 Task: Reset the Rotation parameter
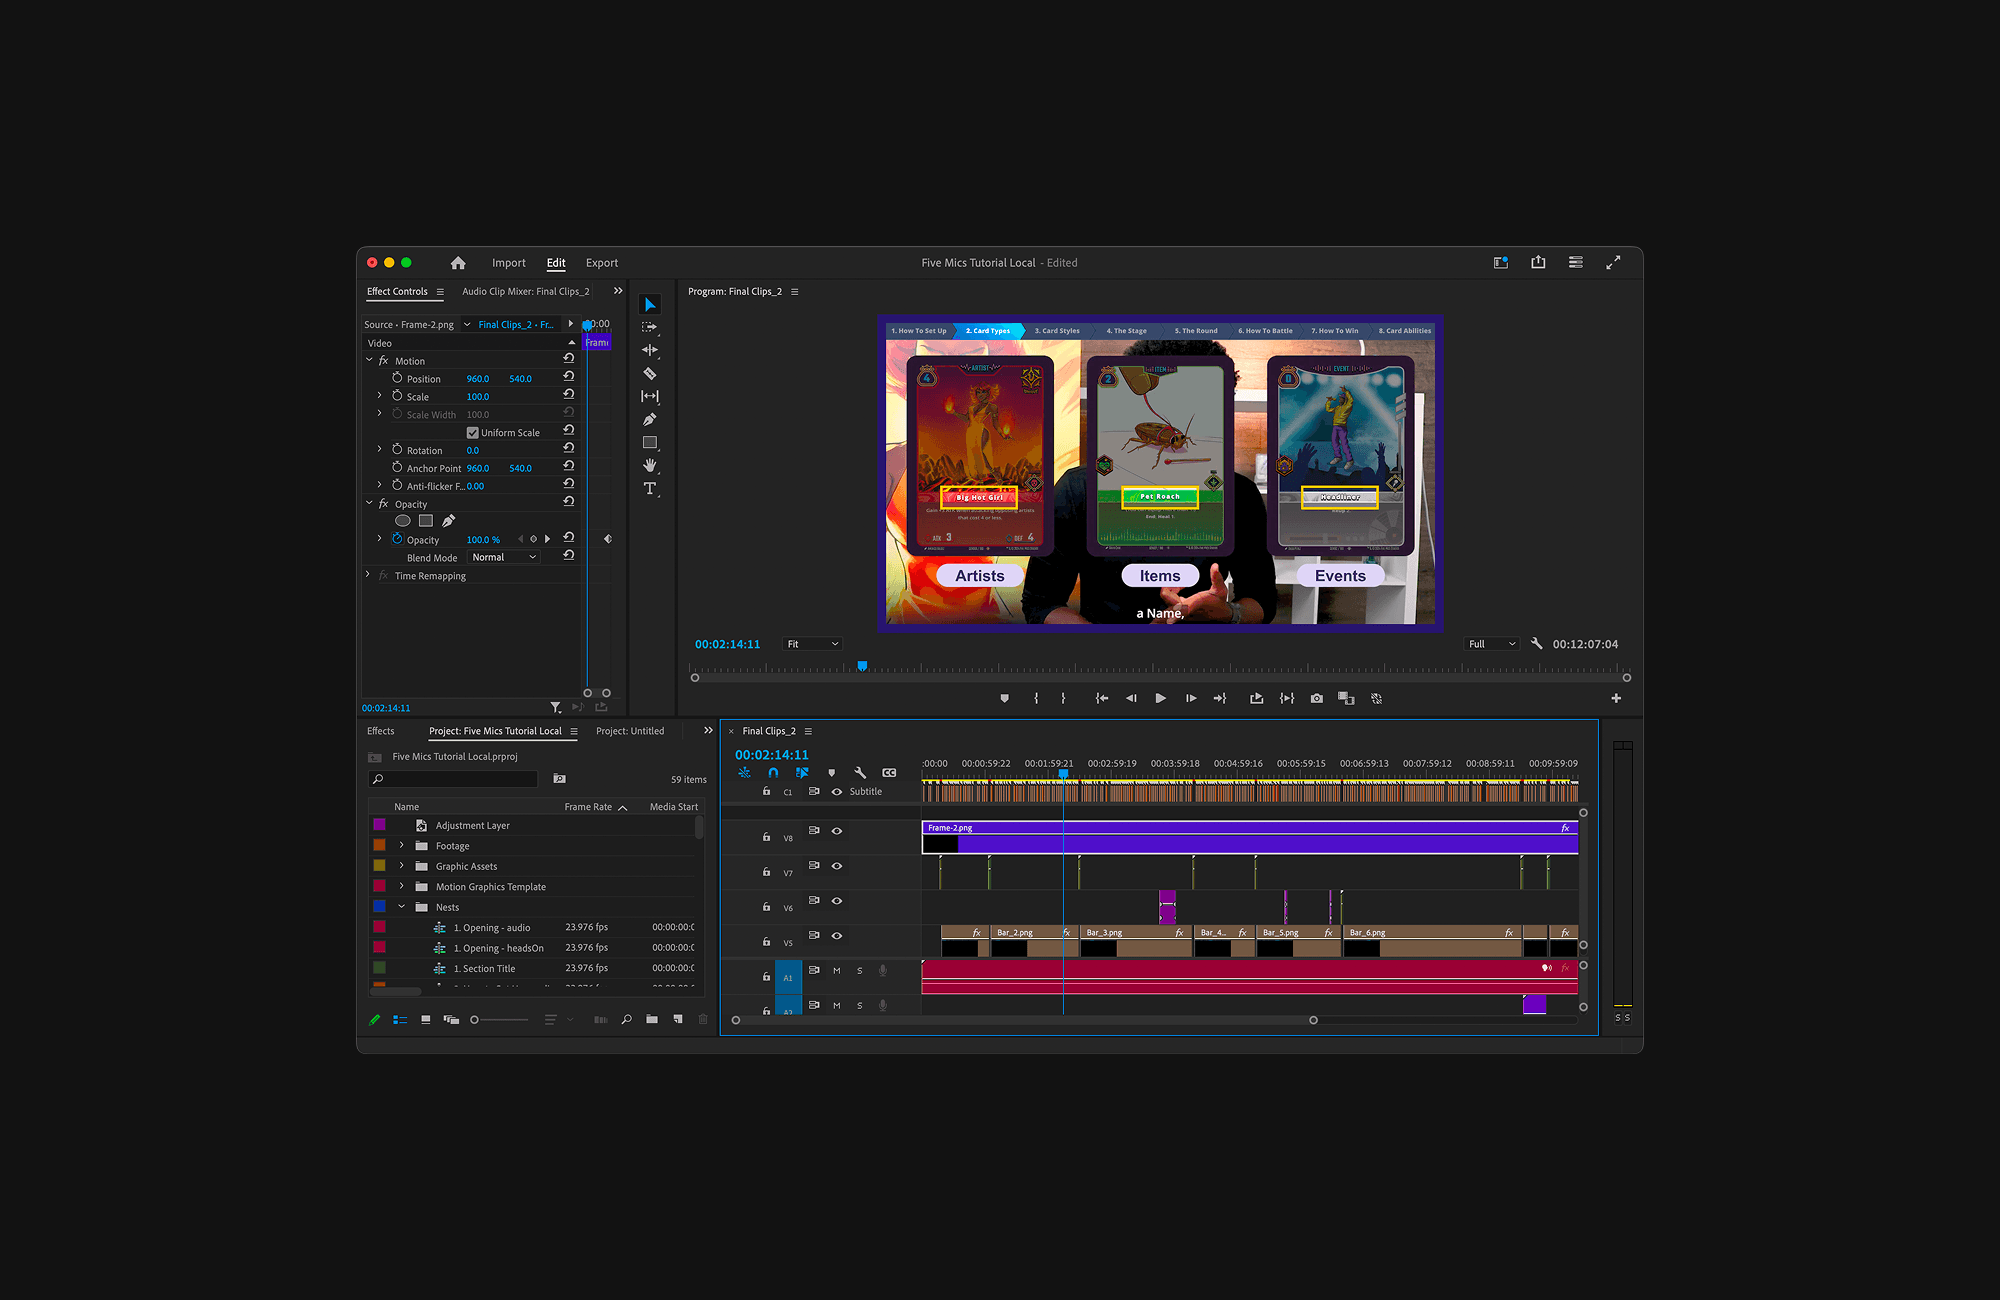pyautogui.click(x=569, y=448)
